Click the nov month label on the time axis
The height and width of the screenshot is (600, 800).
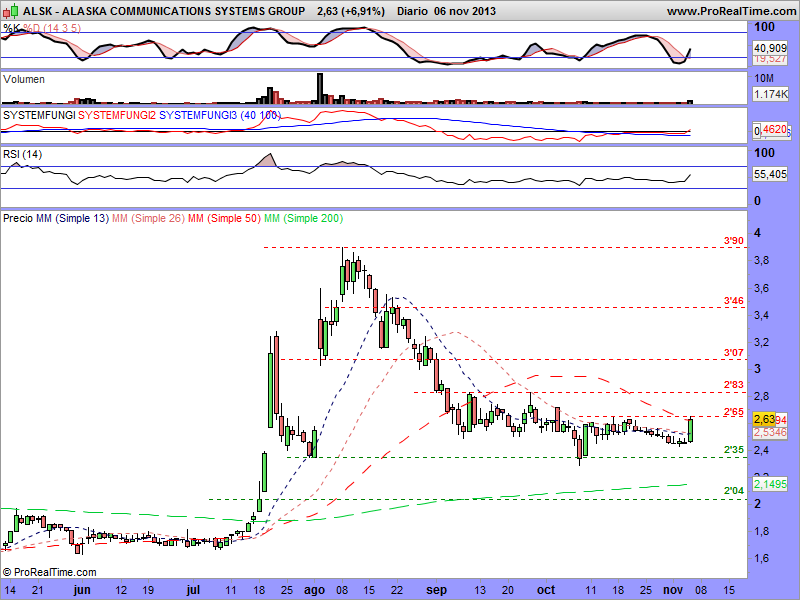click(673, 590)
